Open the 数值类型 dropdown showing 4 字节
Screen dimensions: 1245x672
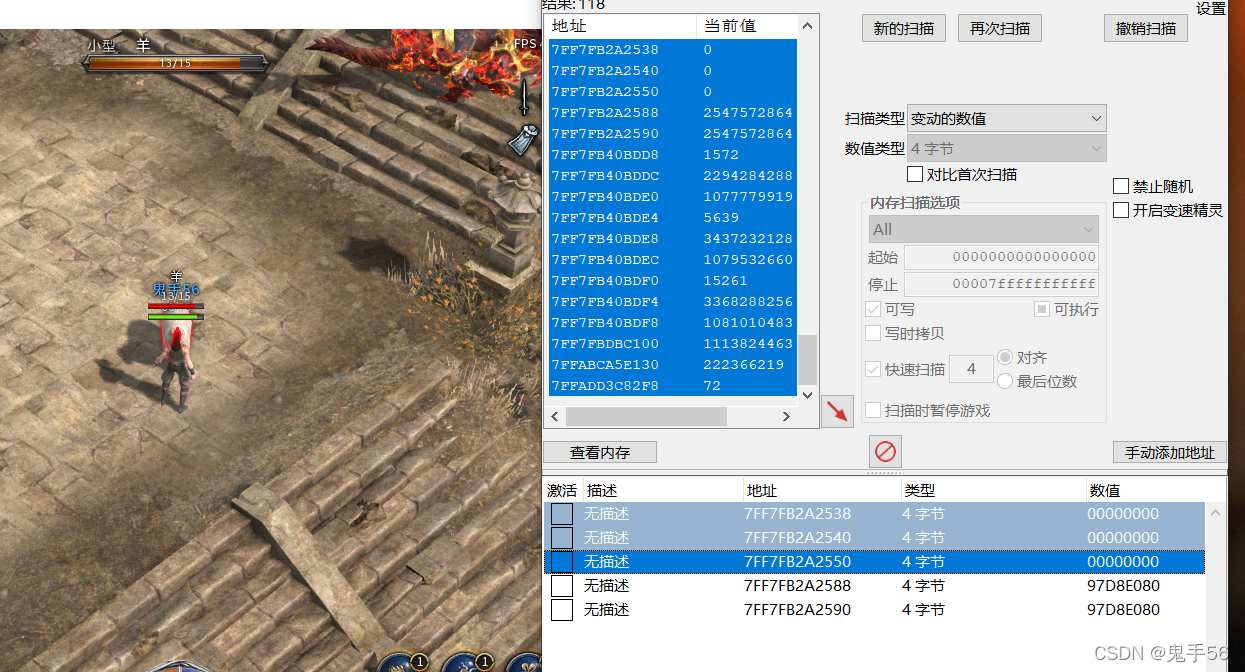tap(1006, 148)
